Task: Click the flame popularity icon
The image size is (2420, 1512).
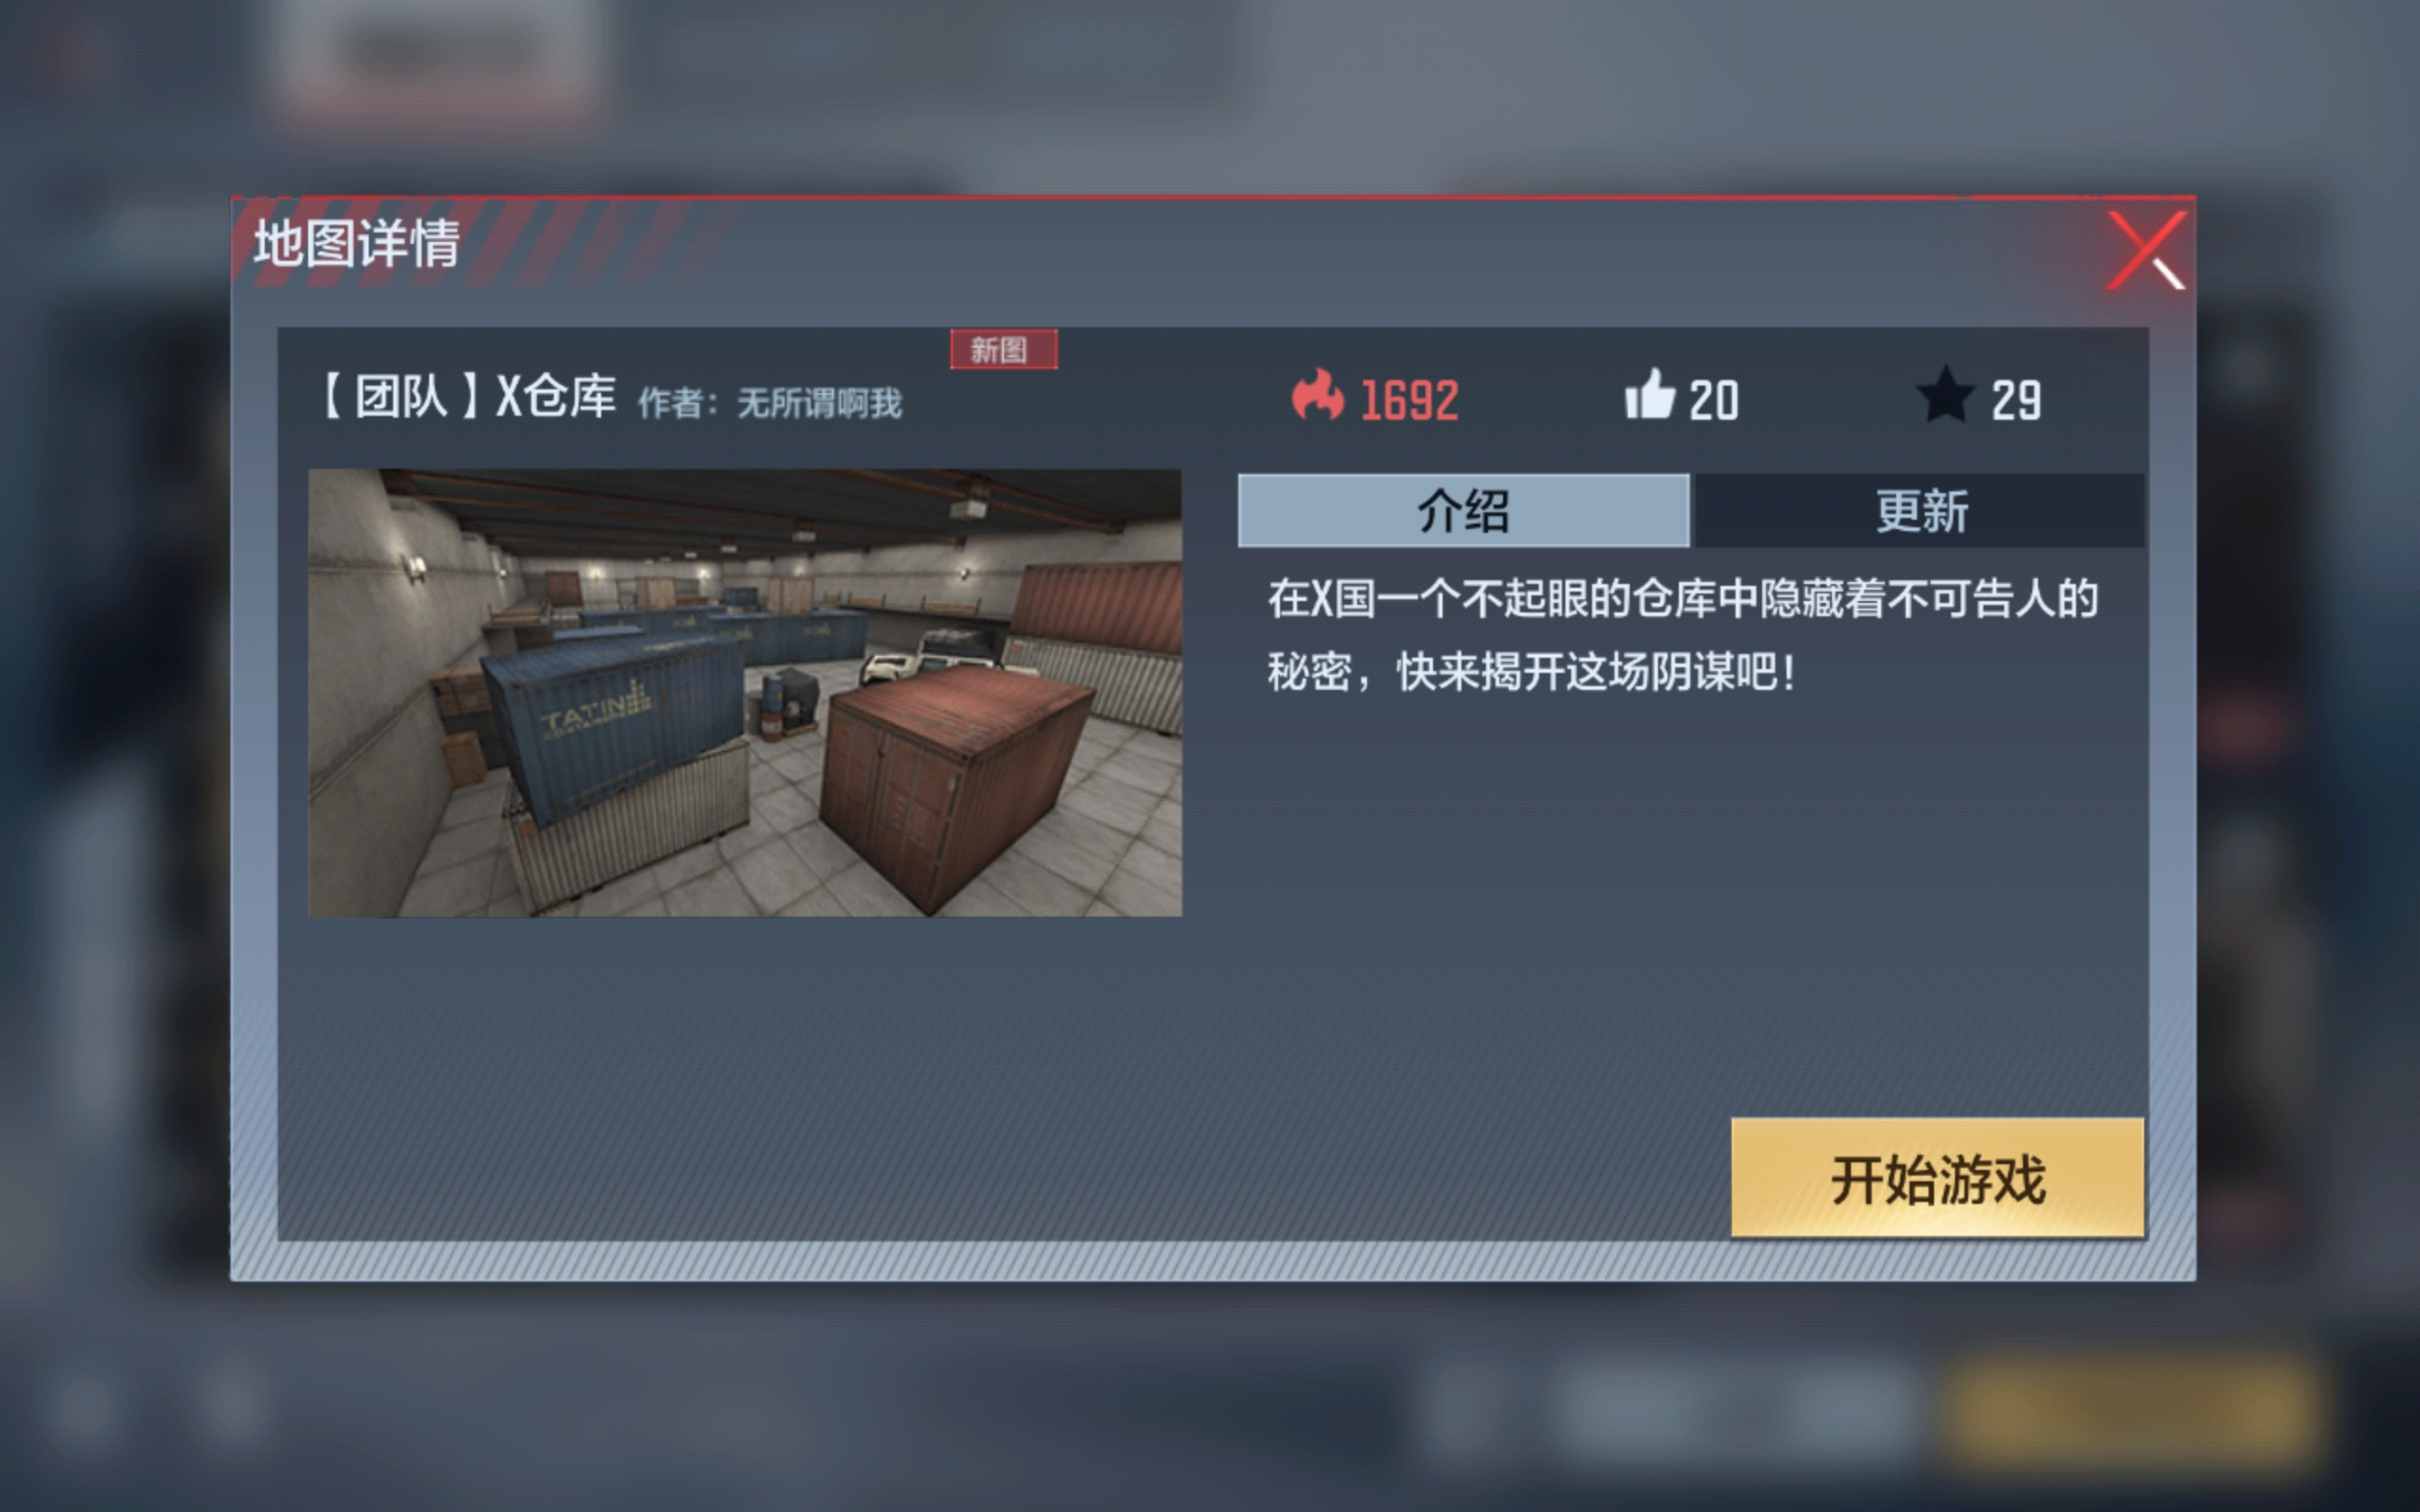Action: [x=1317, y=396]
